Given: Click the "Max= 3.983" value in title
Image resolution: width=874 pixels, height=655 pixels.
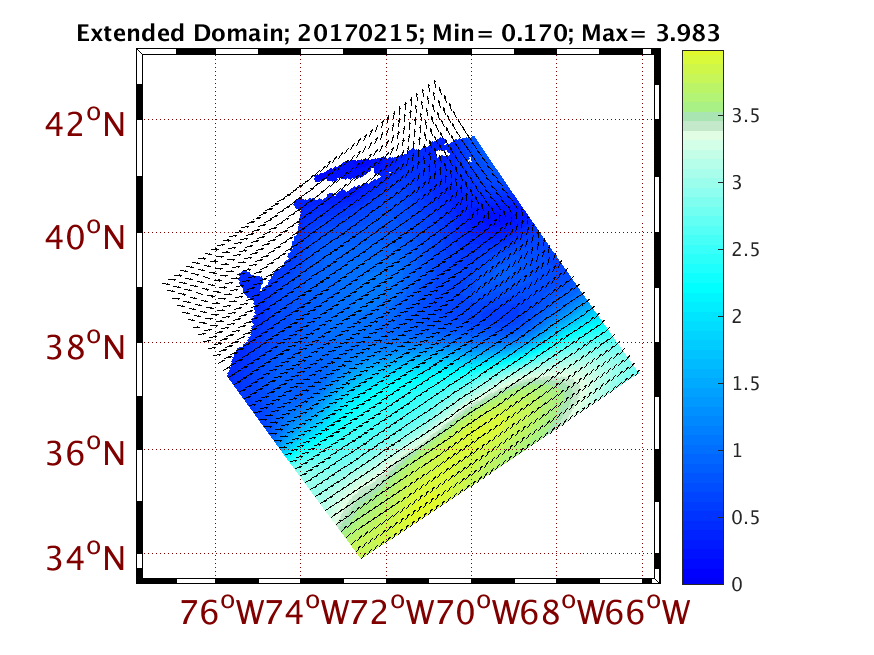Looking at the screenshot, I should (x=659, y=33).
